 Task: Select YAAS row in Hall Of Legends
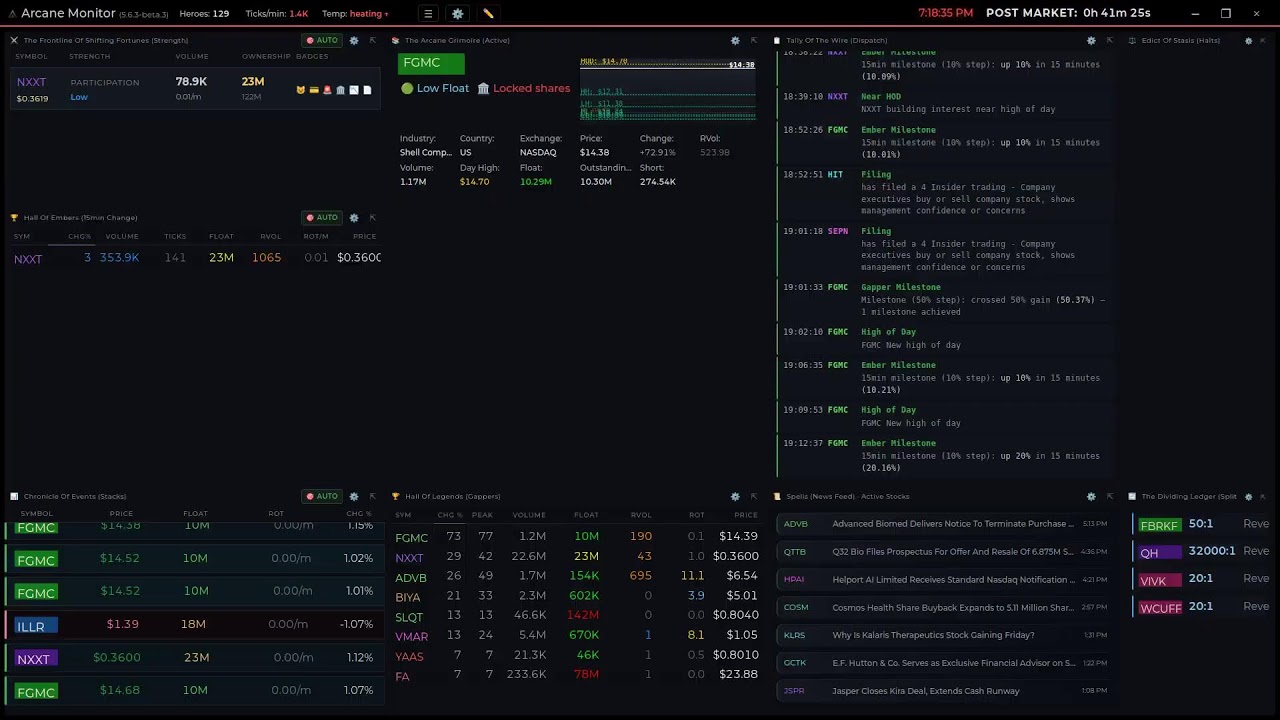[x=576, y=655]
